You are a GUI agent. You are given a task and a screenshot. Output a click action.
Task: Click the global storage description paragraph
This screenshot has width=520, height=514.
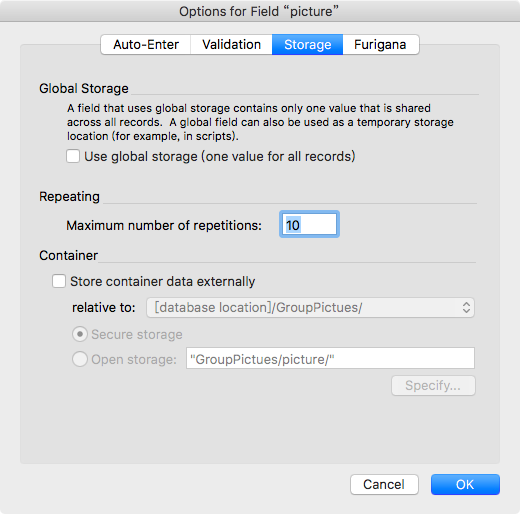(260, 122)
